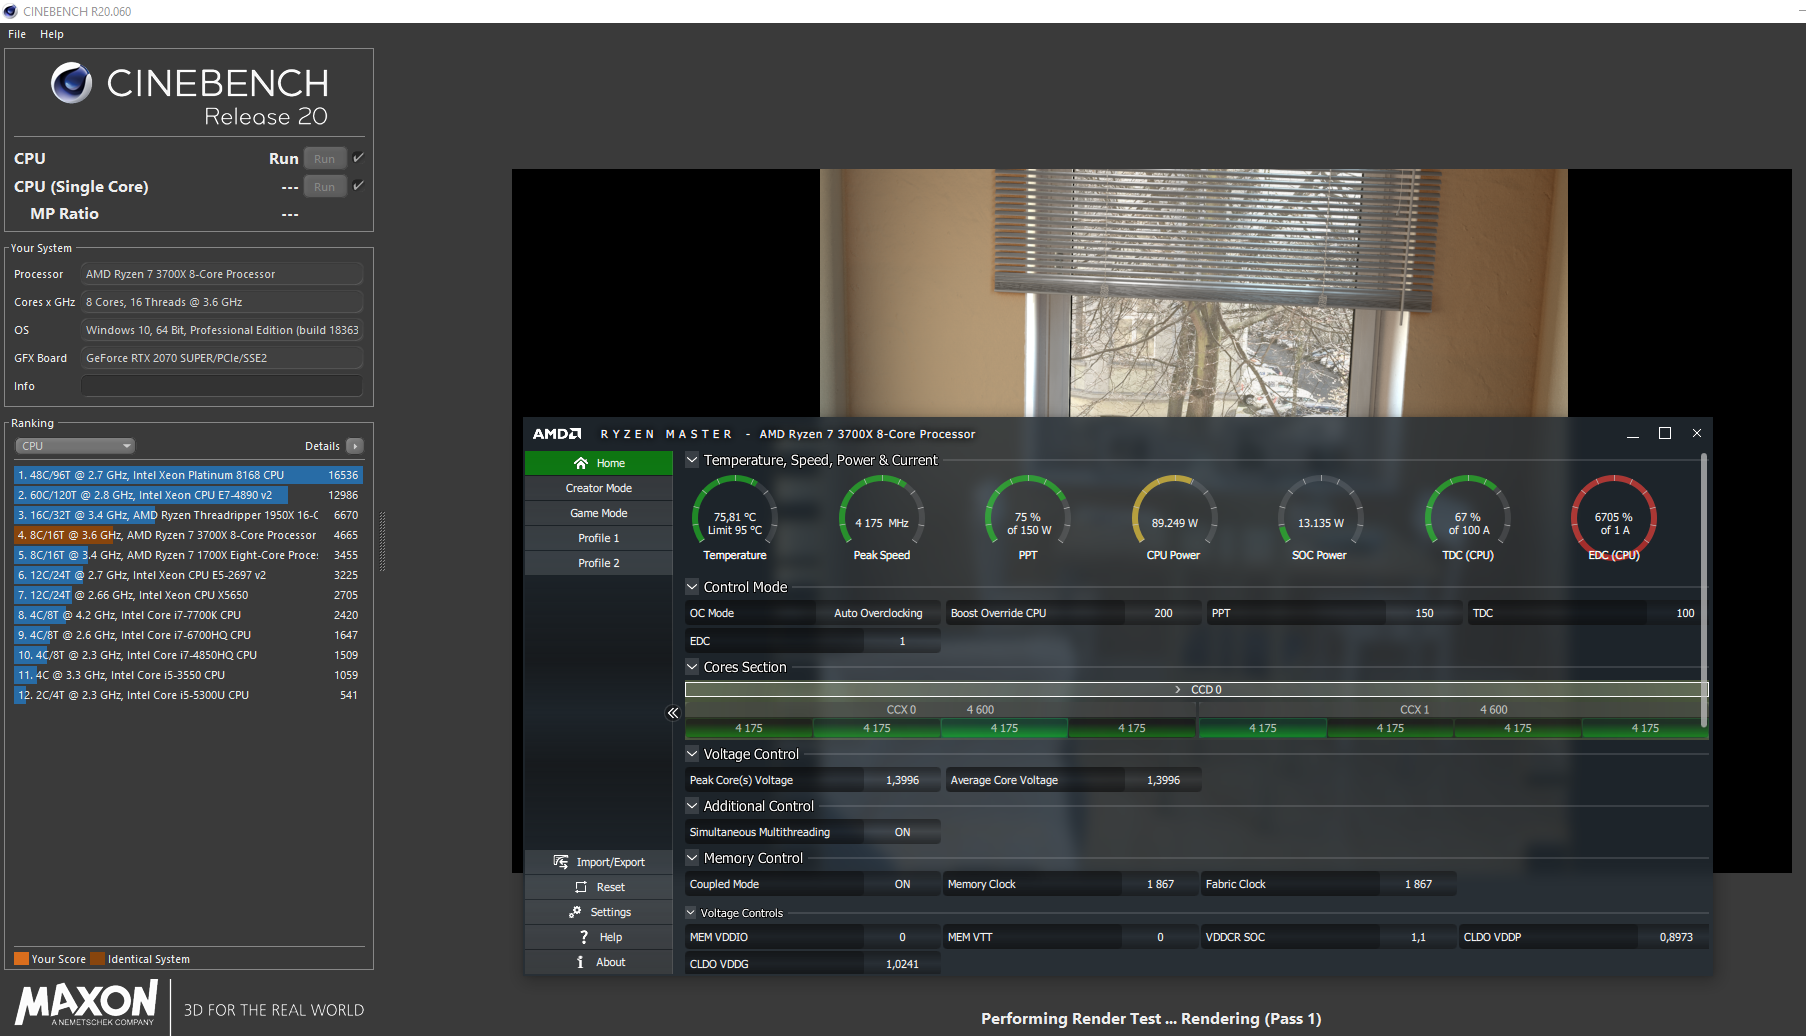The width and height of the screenshot is (1806, 1036).
Task: Select Profile 2 in Ryzen Master
Action: tap(599, 563)
